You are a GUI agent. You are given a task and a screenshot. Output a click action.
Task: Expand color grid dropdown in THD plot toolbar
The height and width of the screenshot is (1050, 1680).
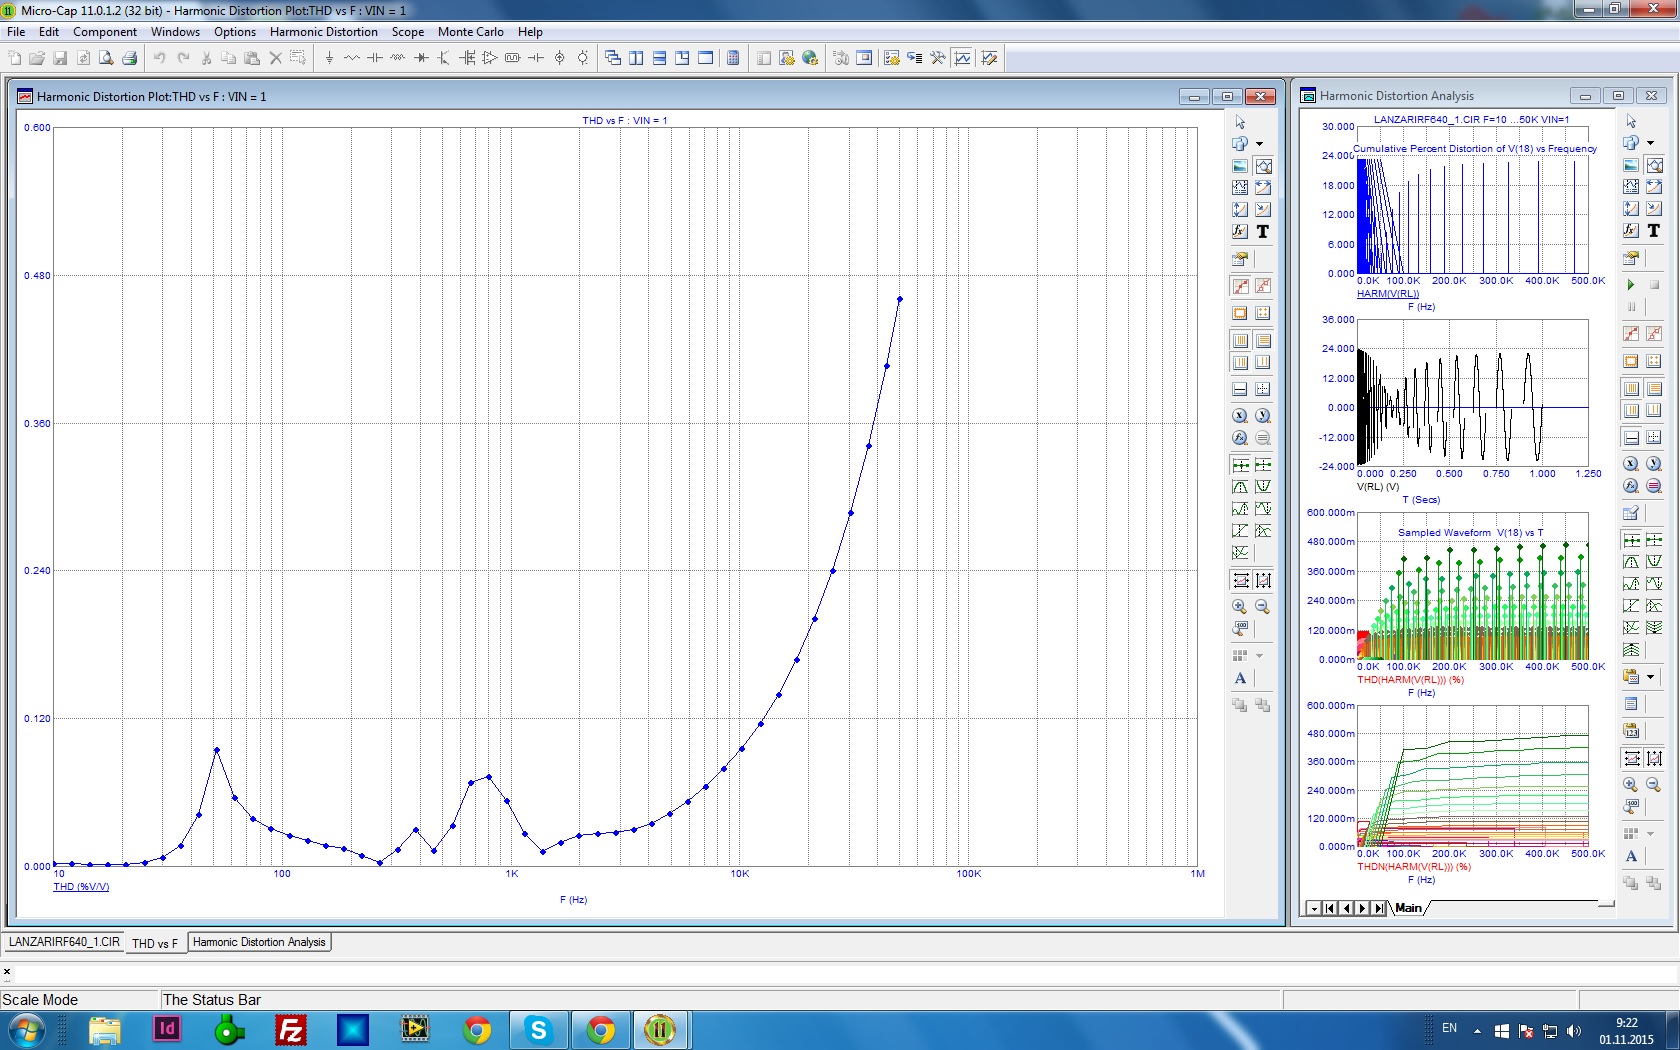click(x=1259, y=656)
